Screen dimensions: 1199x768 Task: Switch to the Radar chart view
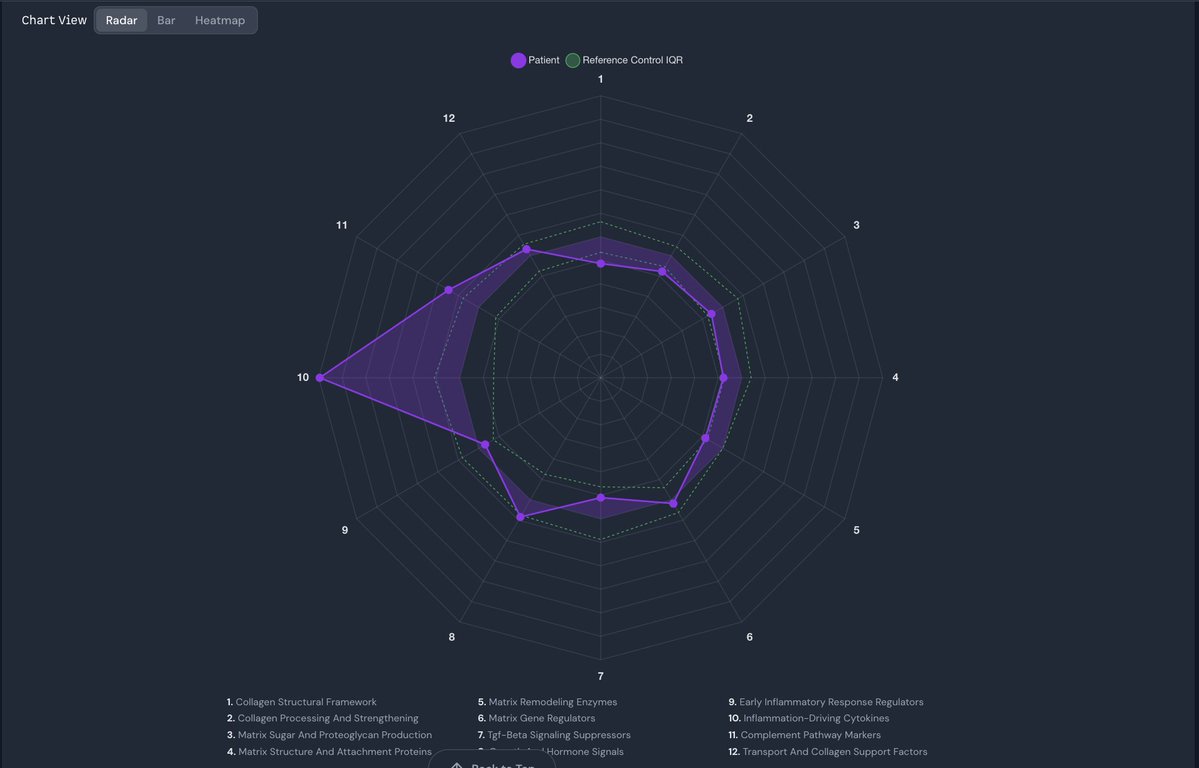point(122,21)
